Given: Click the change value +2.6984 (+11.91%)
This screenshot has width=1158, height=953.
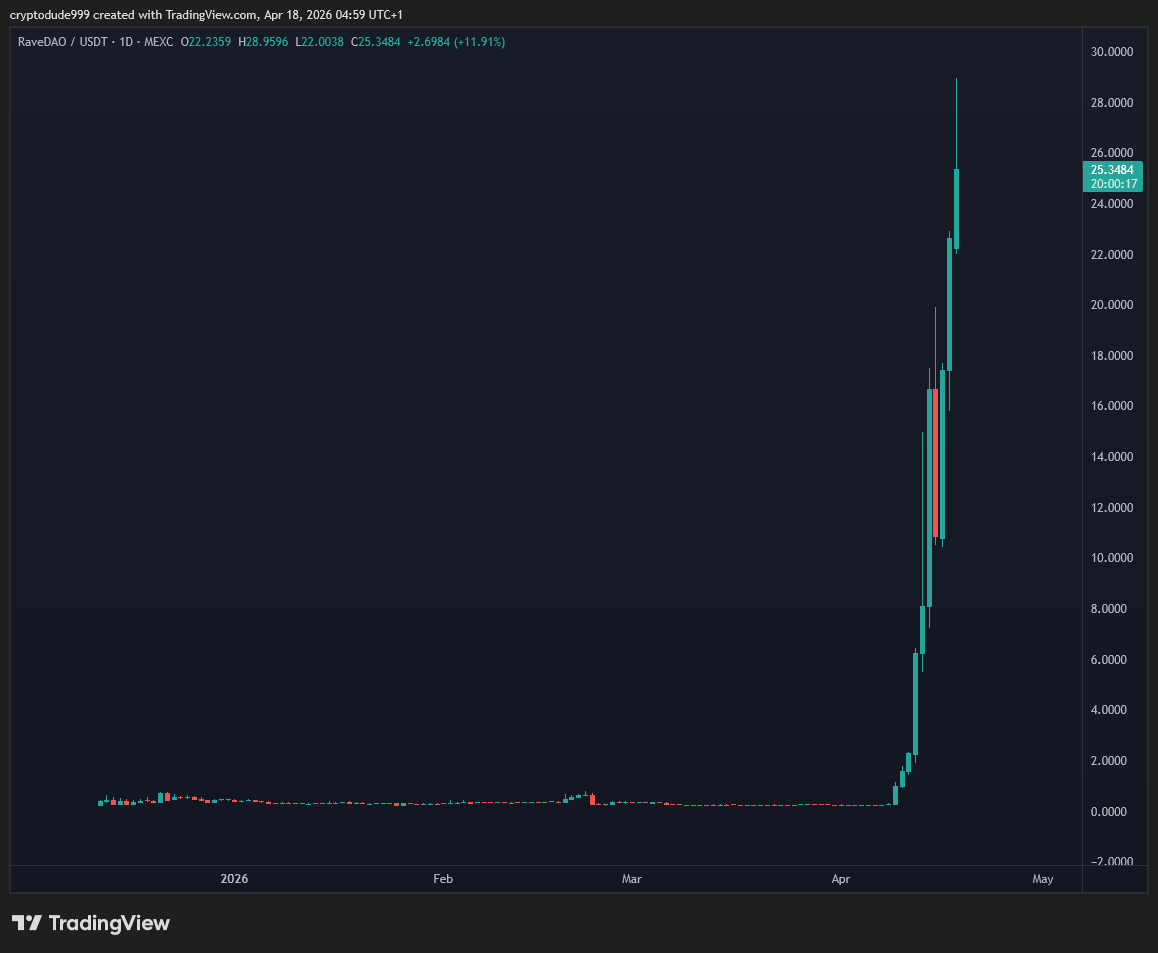Looking at the screenshot, I should tap(456, 42).
